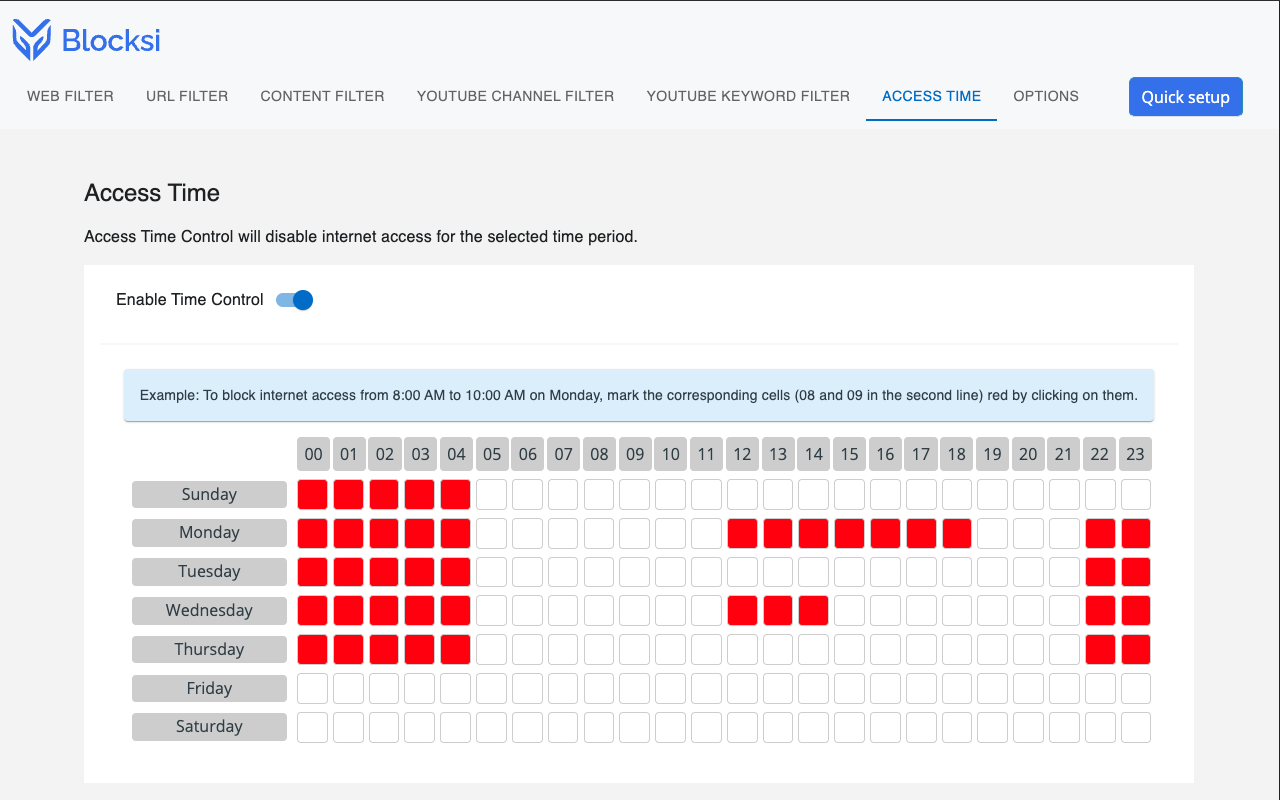Go to YOUTUBE KEYWORD FILTER tab
The width and height of the screenshot is (1280, 800).
coord(748,96)
